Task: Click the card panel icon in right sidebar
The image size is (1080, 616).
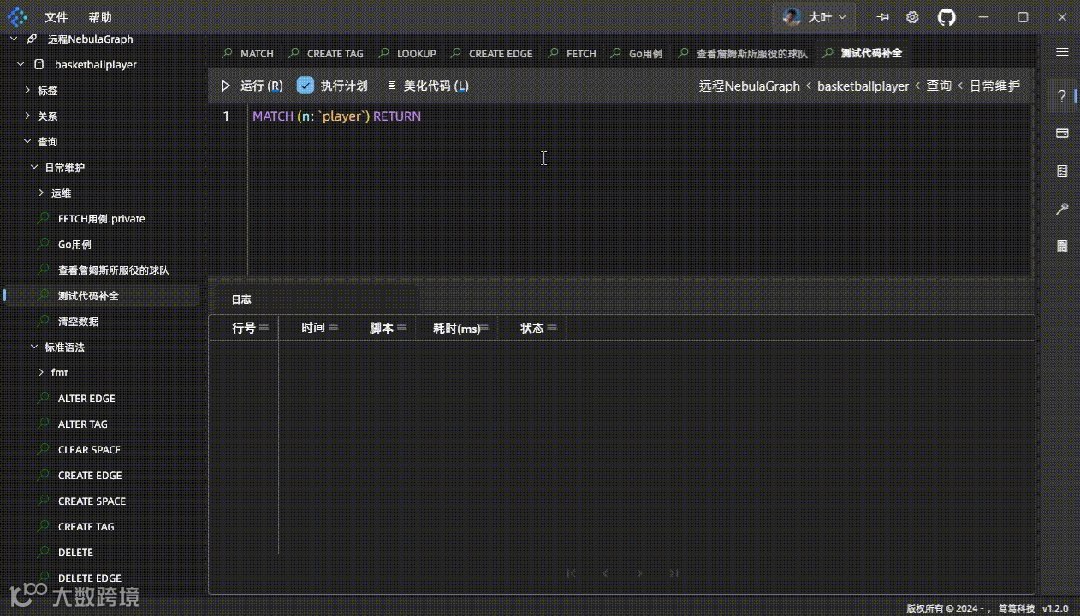Action: pos(1062,133)
